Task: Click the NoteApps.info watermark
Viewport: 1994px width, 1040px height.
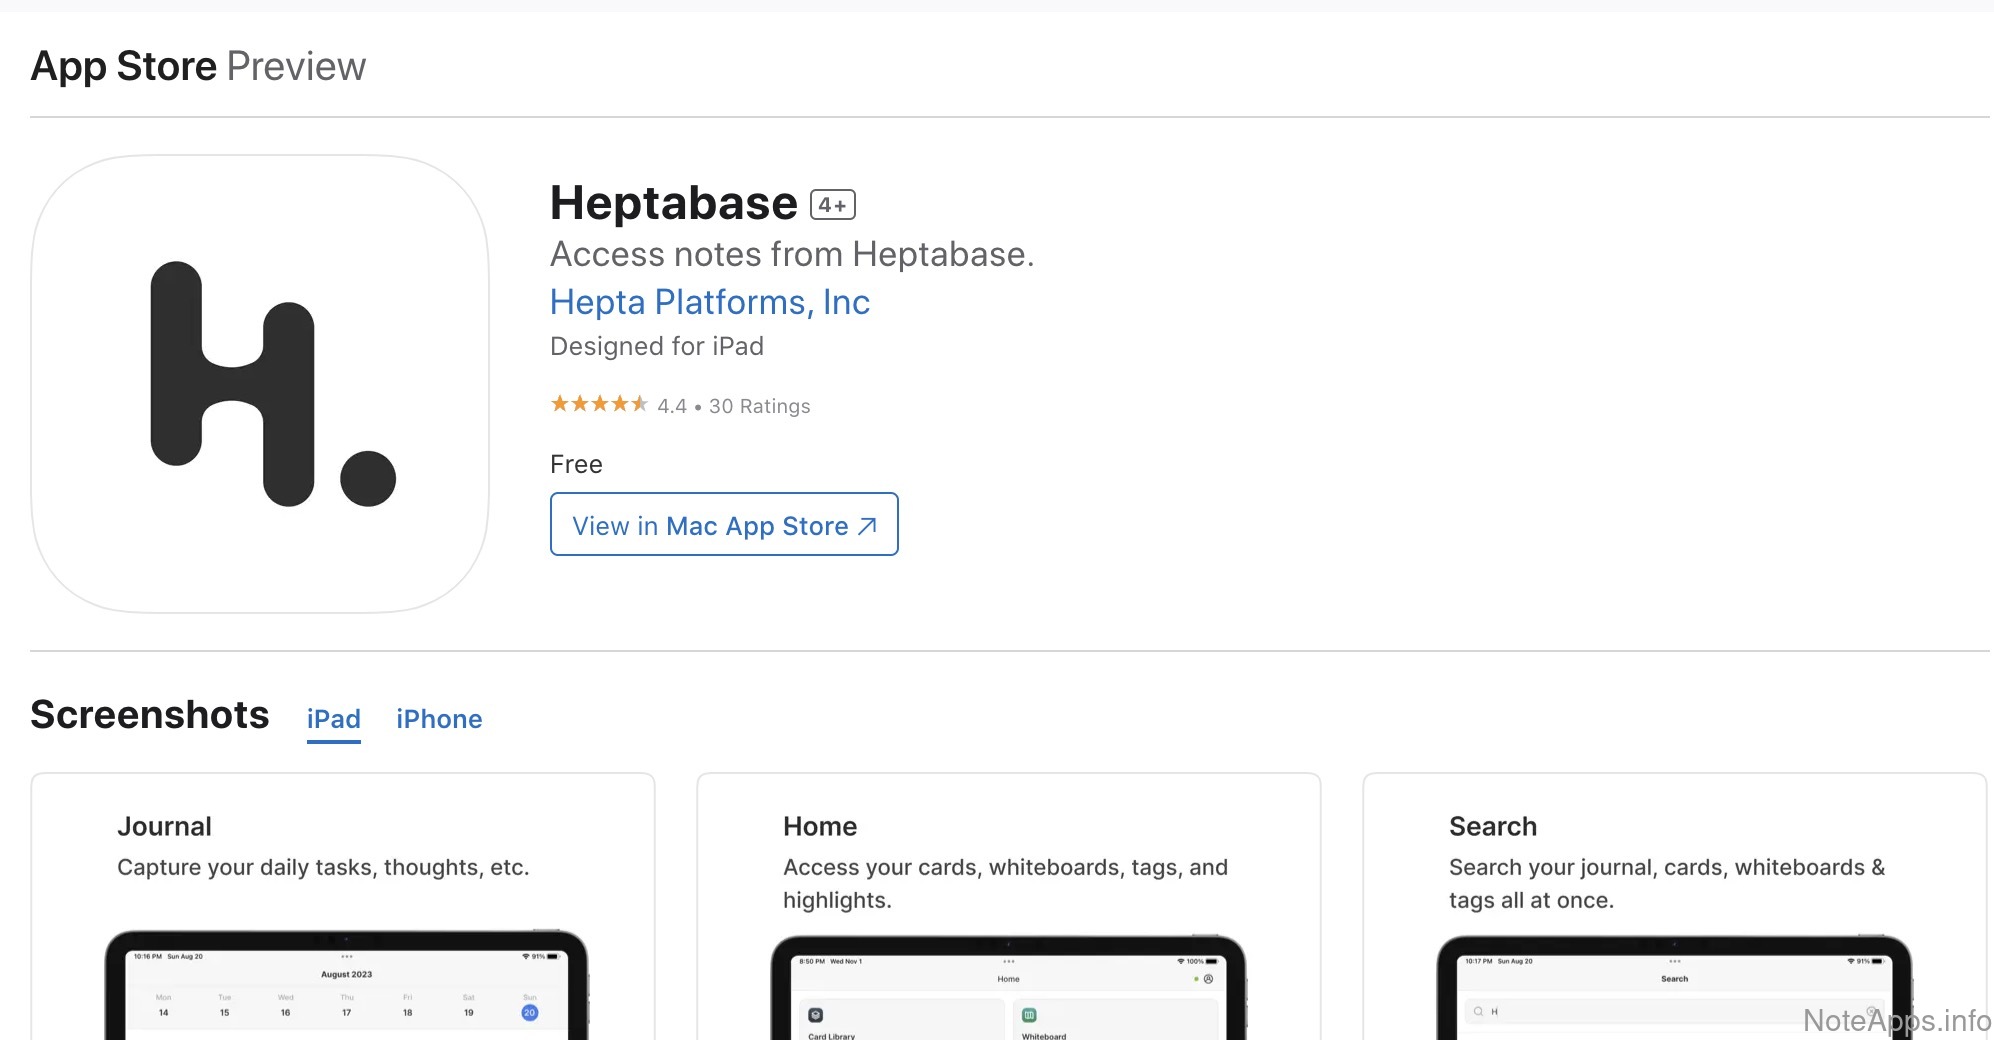Action: 1896,1020
